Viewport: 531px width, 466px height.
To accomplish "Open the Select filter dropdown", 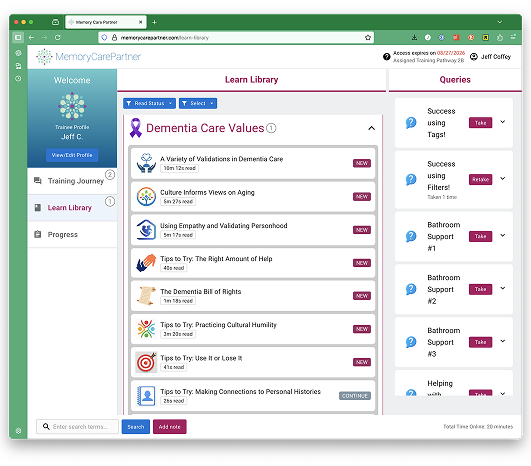I will pos(198,103).
